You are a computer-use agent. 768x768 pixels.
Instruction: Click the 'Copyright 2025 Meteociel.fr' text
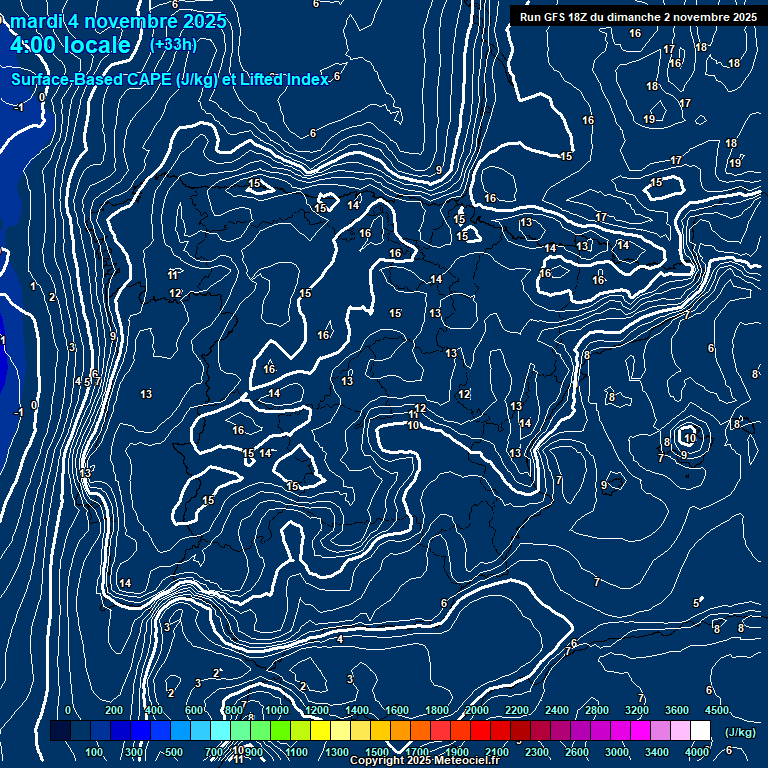(x=425, y=760)
